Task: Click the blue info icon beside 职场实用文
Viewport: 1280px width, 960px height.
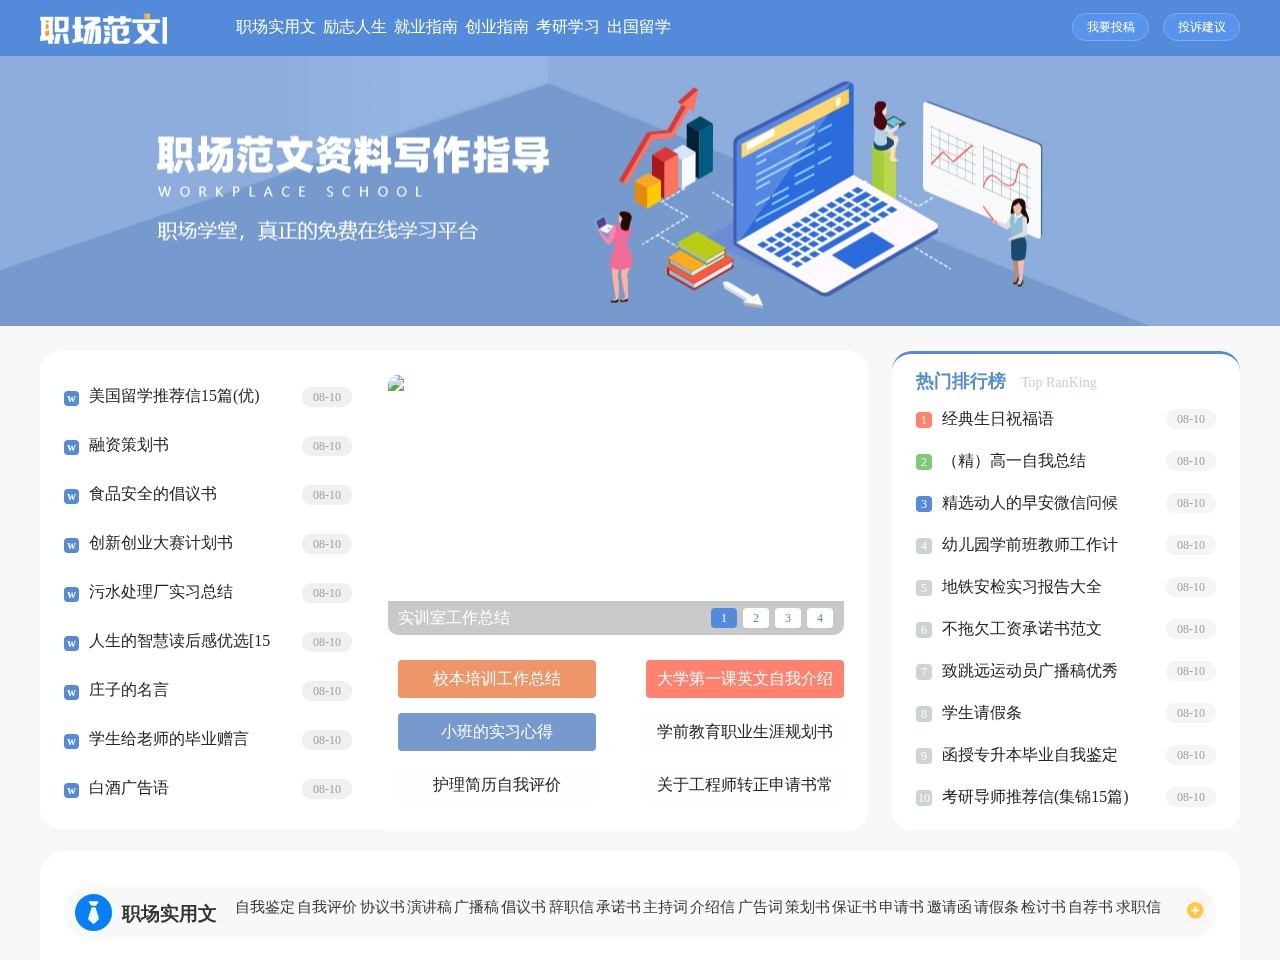Action: point(93,912)
